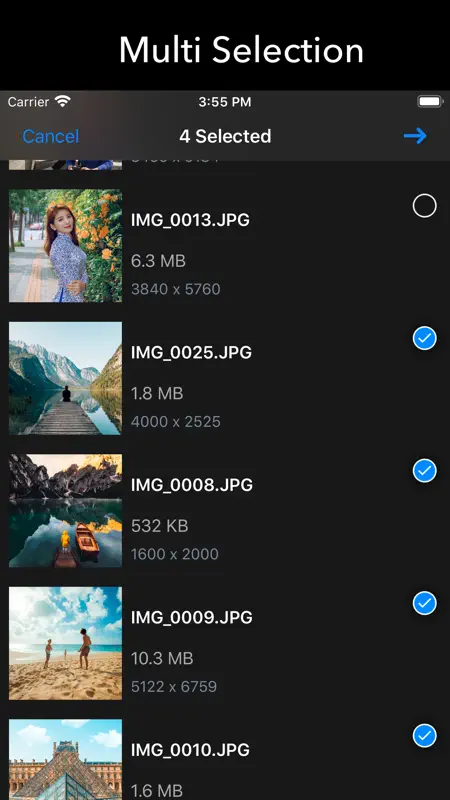Deselect the IMG_0025.JPG checkmark

(424, 338)
